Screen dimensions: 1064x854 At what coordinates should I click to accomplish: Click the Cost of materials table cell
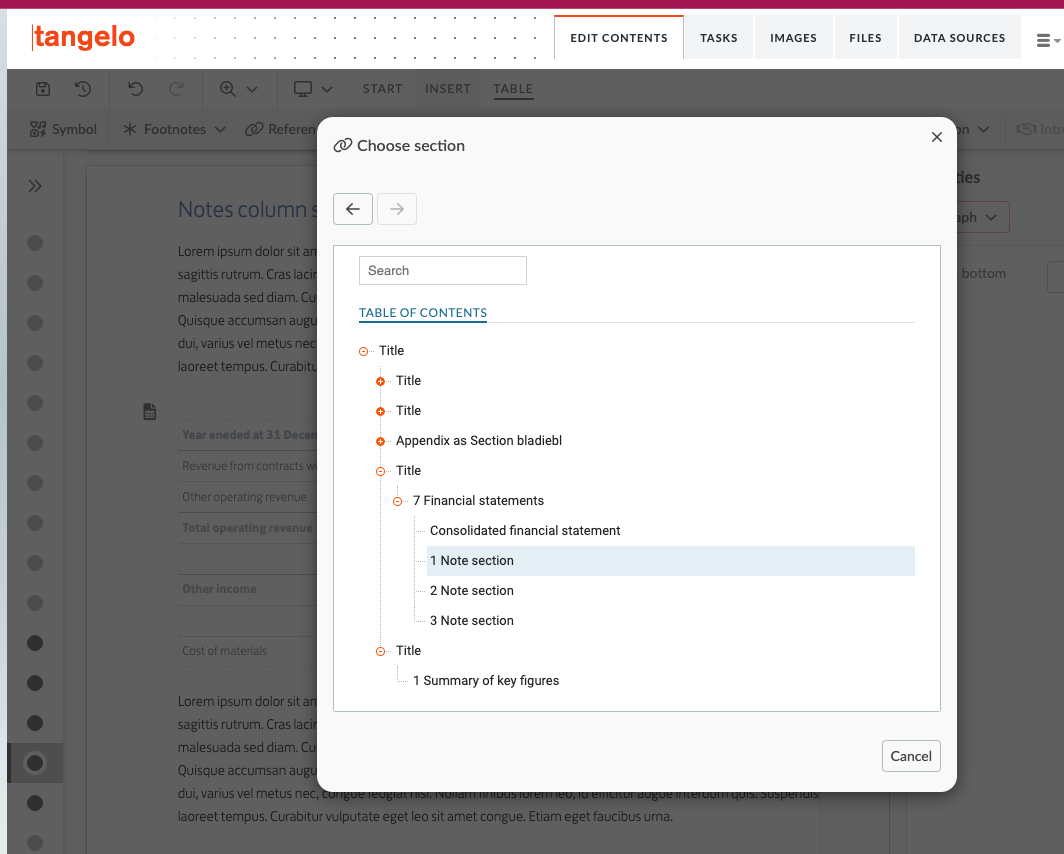(248, 651)
